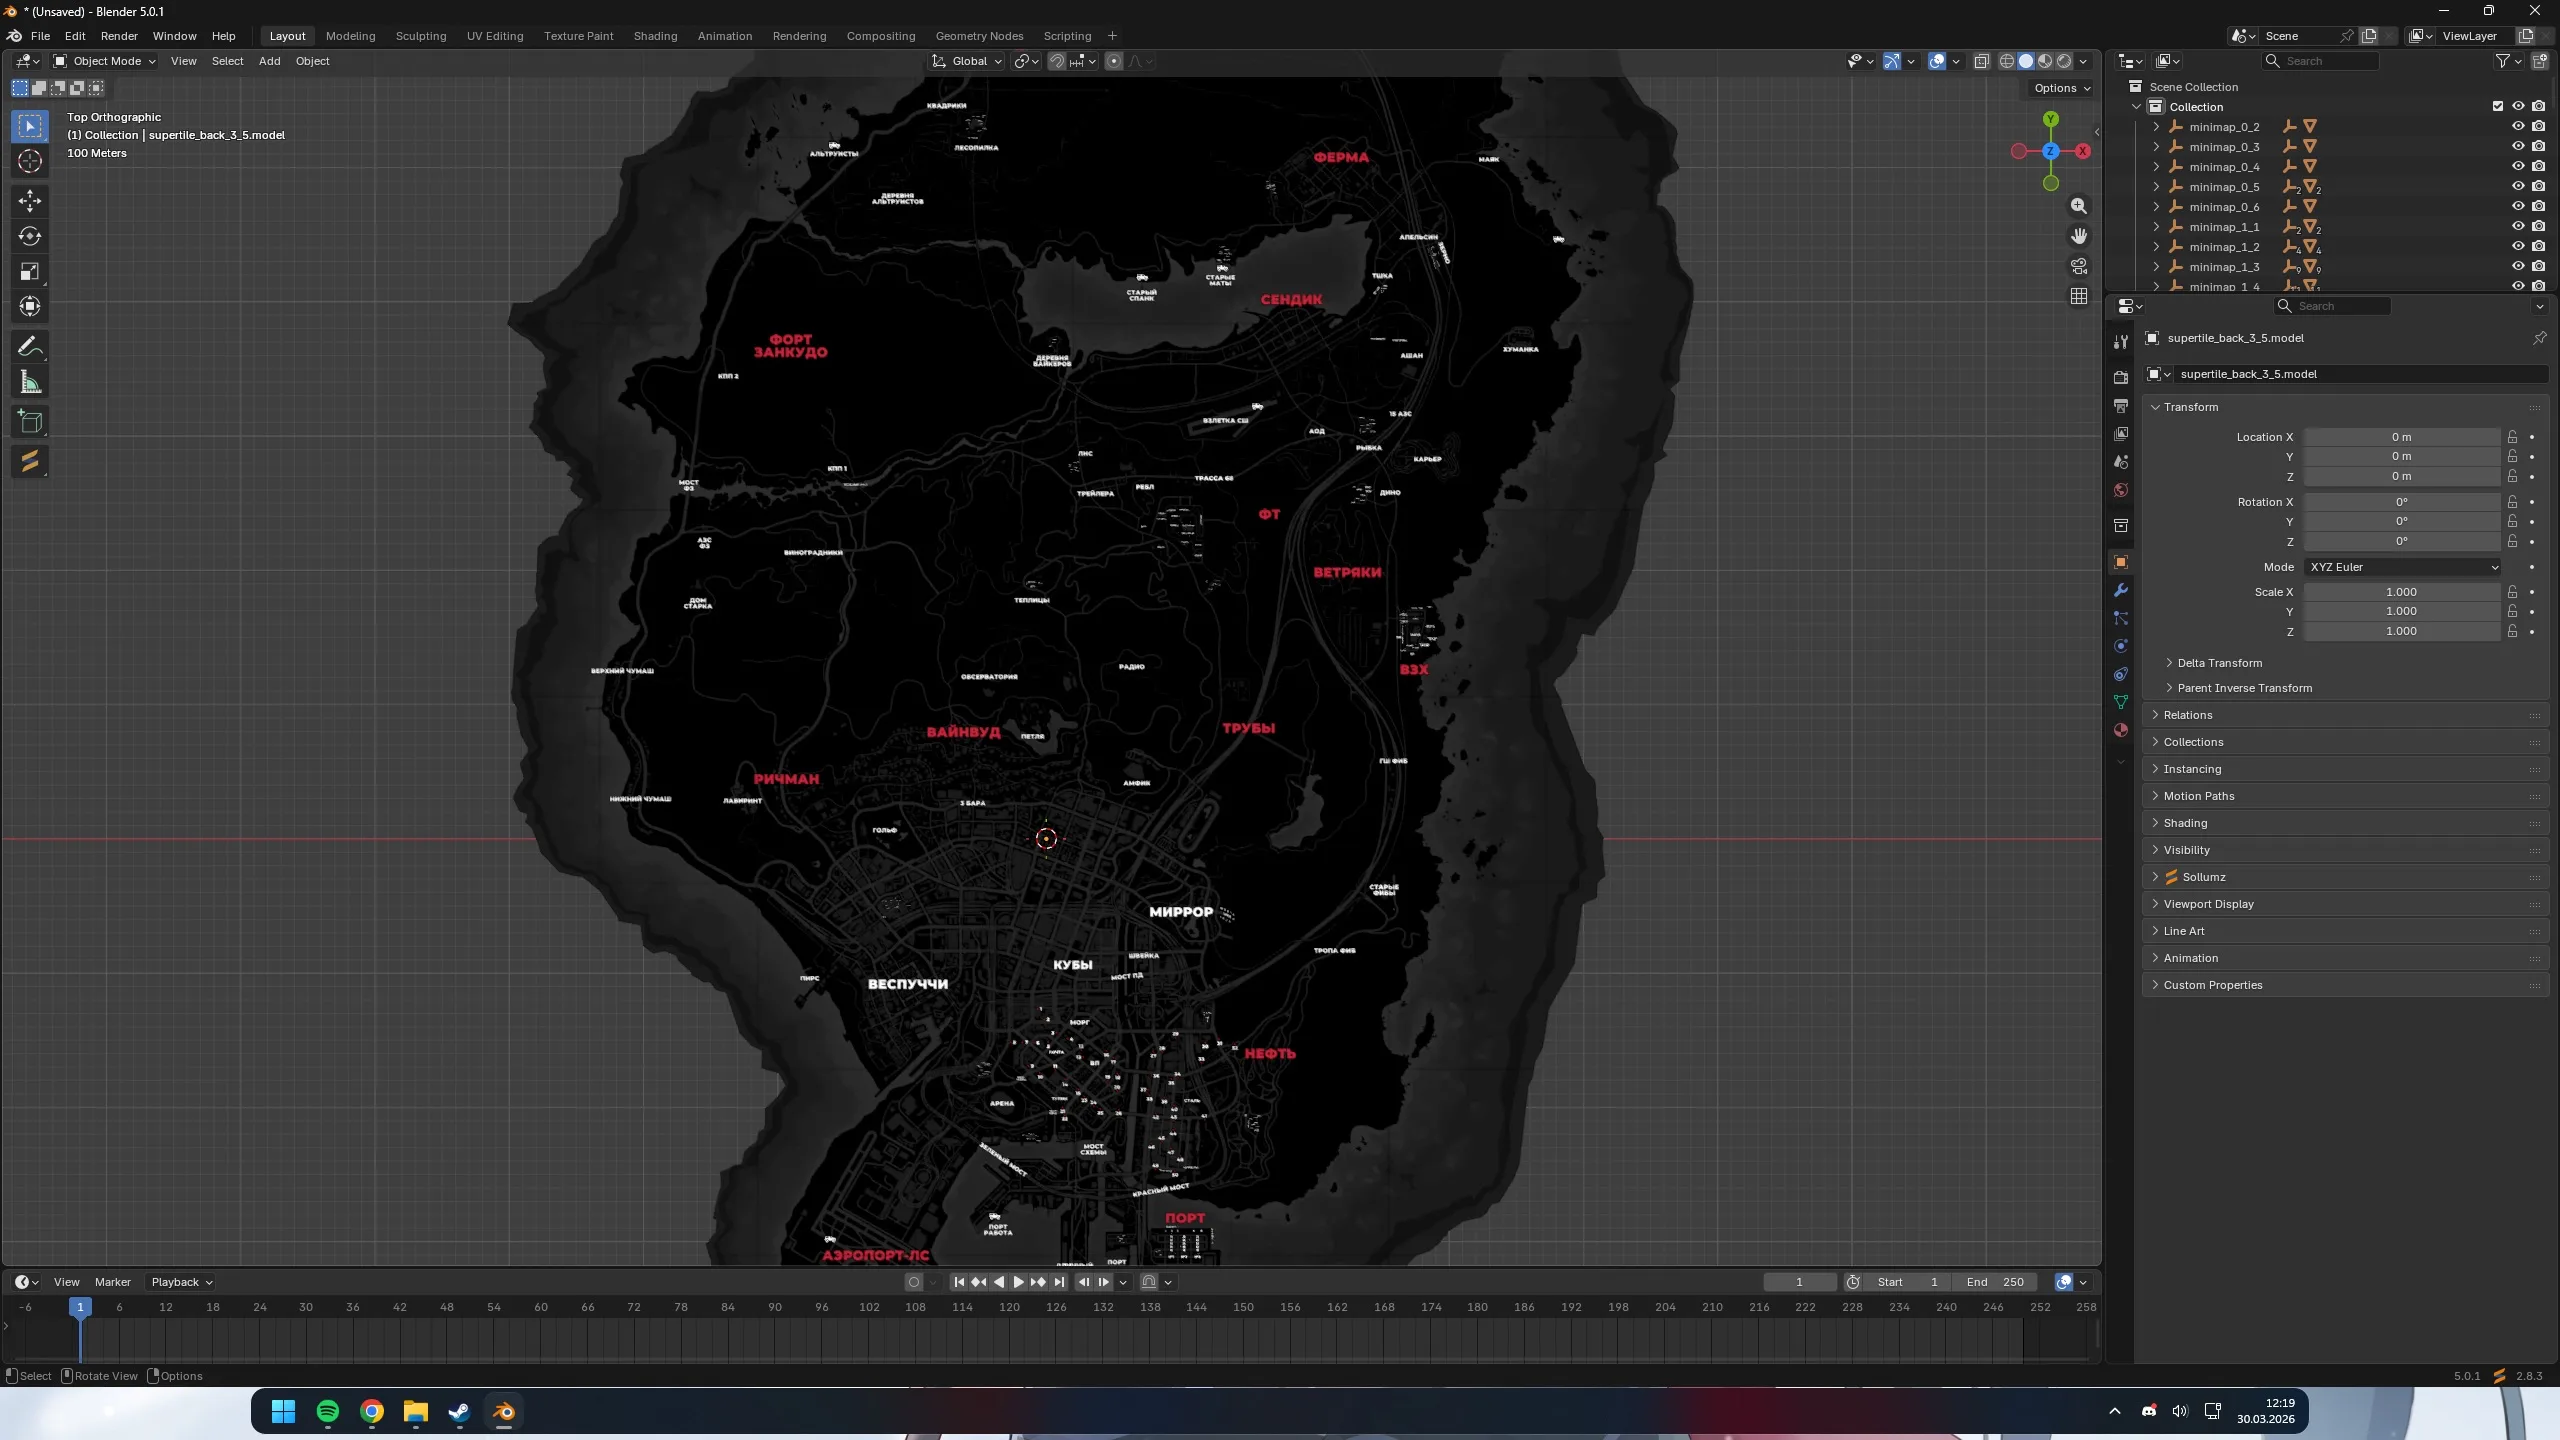Open the Scene properties tab
This screenshot has width=2560, height=1440.
click(x=2121, y=462)
